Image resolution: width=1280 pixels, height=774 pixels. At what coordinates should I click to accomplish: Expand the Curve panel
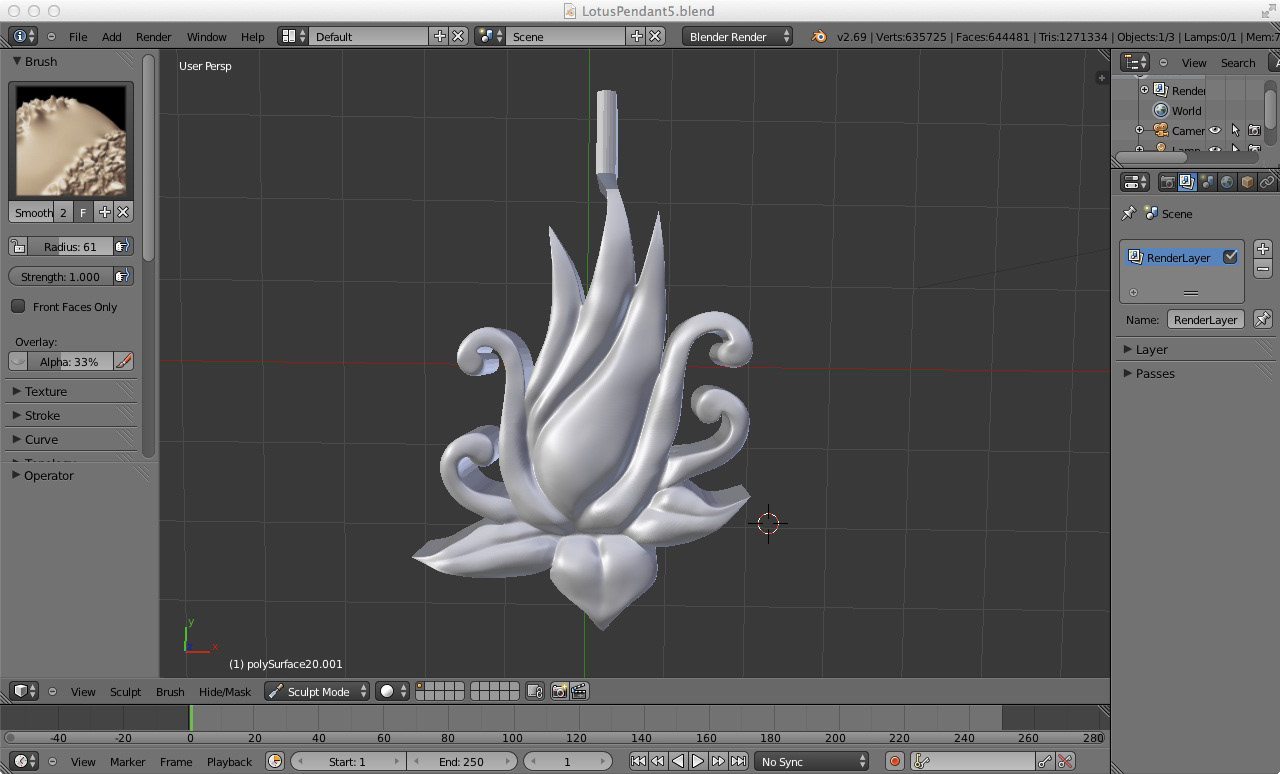click(x=72, y=439)
